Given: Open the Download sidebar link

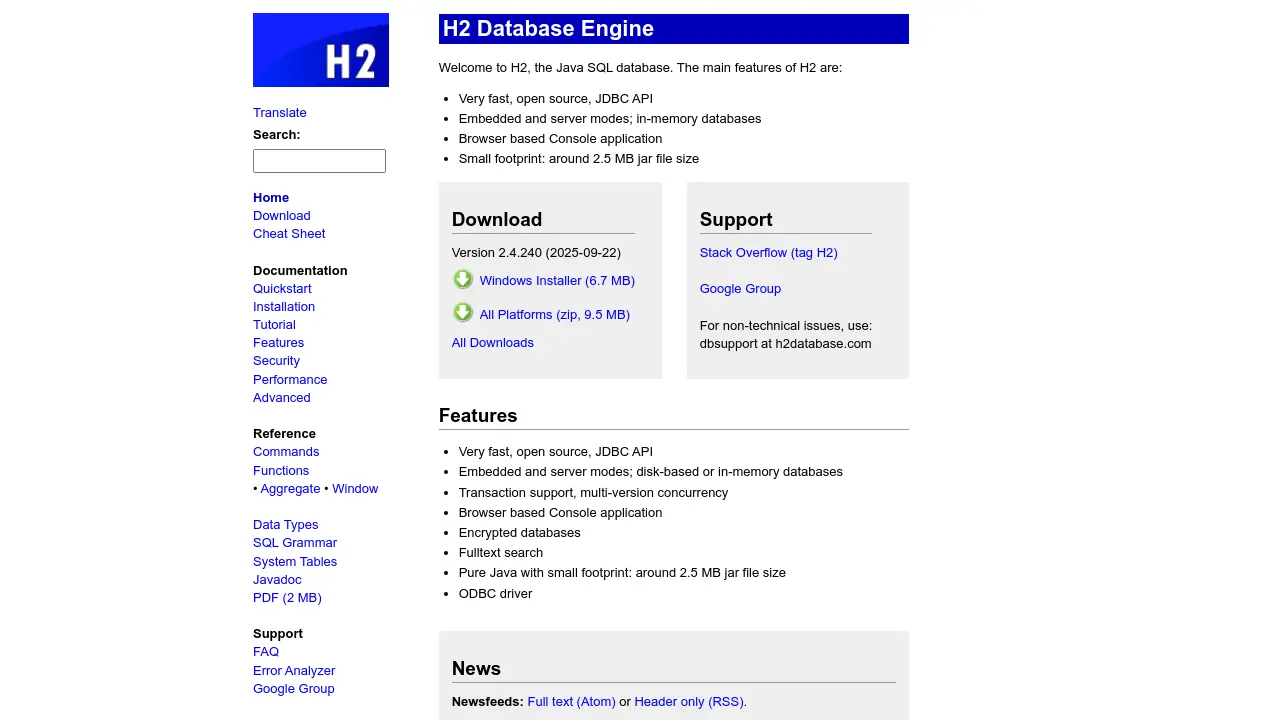Looking at the screenshot, I should click(x=282, y=216).
